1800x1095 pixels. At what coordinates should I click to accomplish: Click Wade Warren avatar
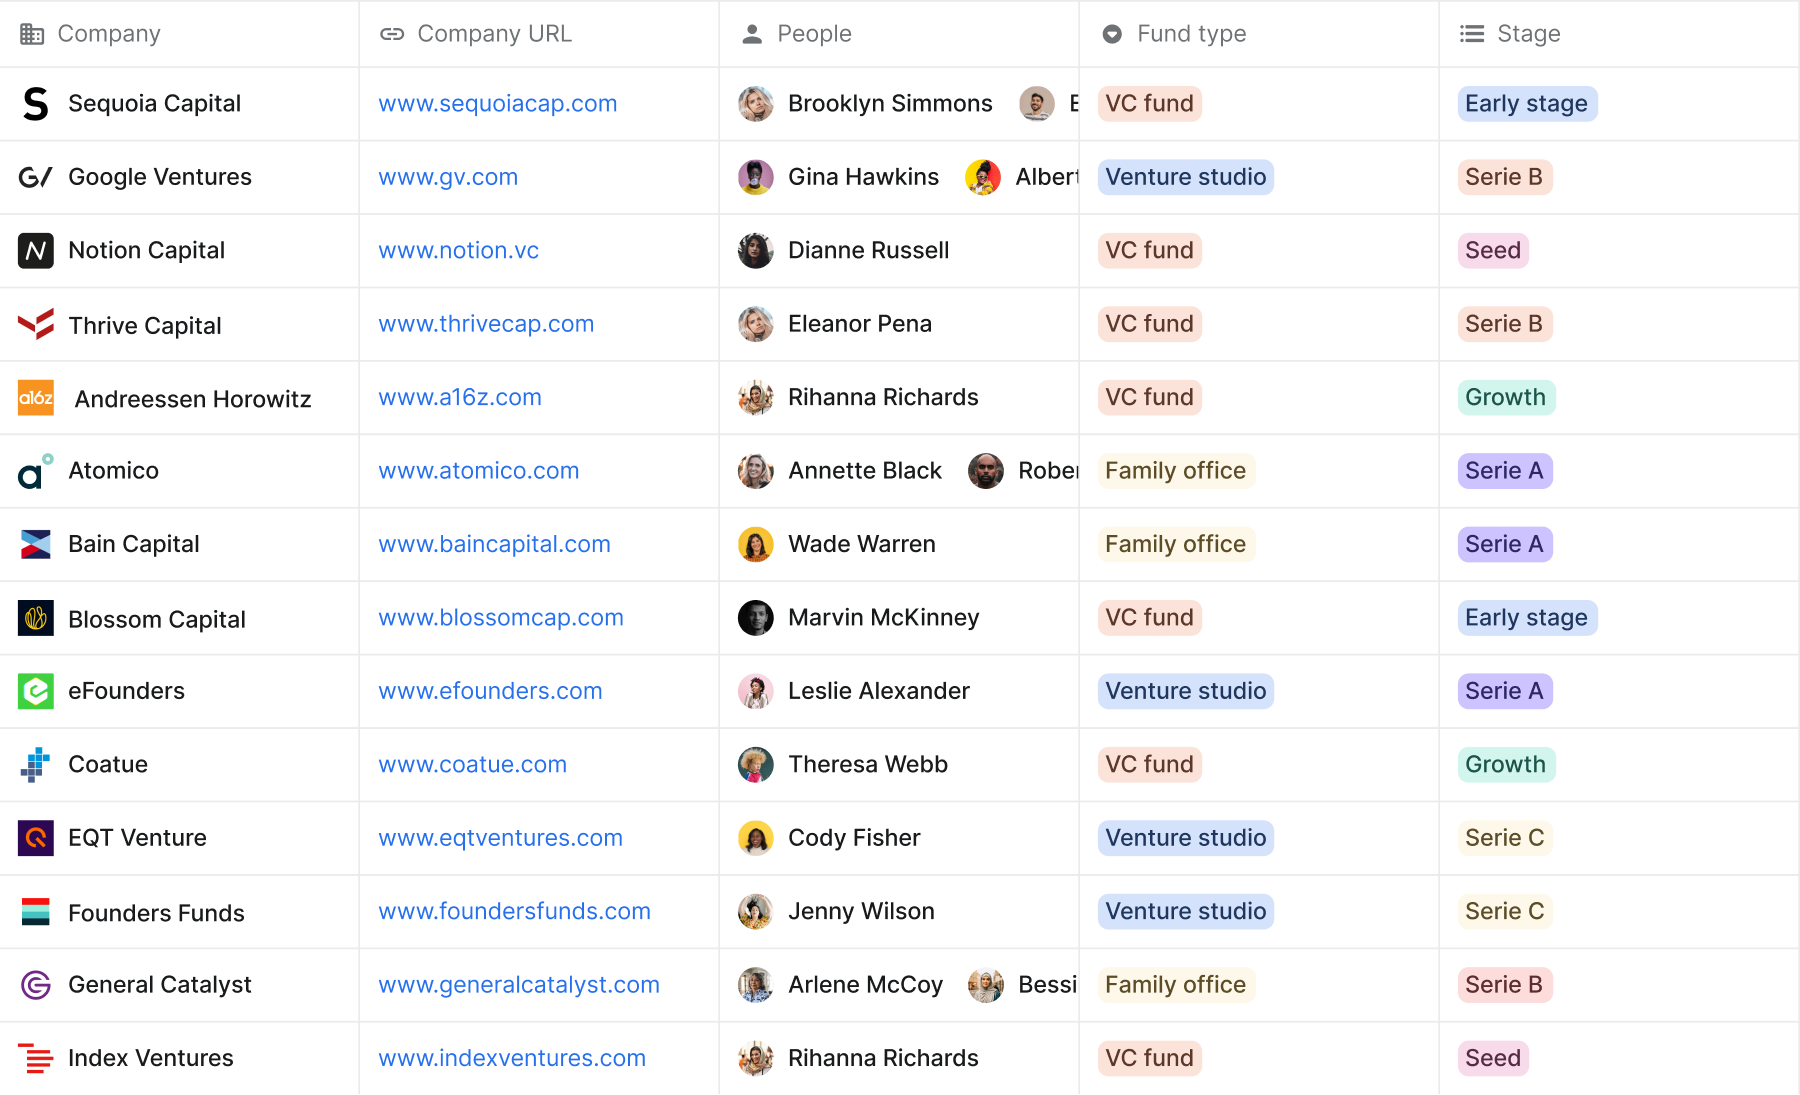(x=756, y=544)
